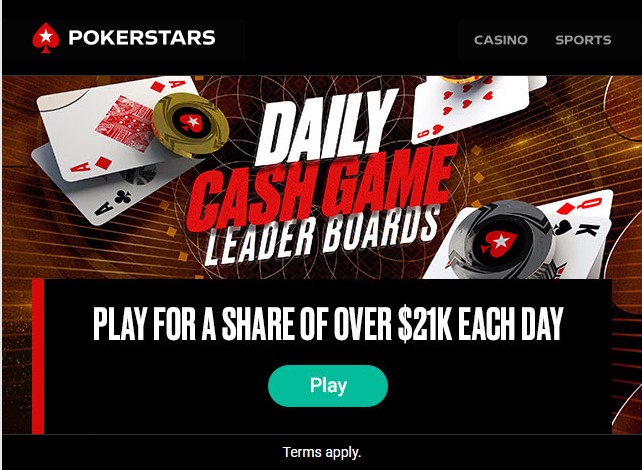Image resolution: width=642 pixels, height=470 pixels.
Task: Click the nine of hearts card
Action: [473, 108]
